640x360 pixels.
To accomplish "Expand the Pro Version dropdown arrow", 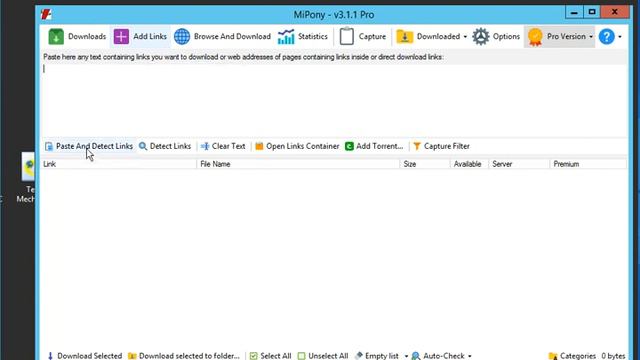I will 591,37.
